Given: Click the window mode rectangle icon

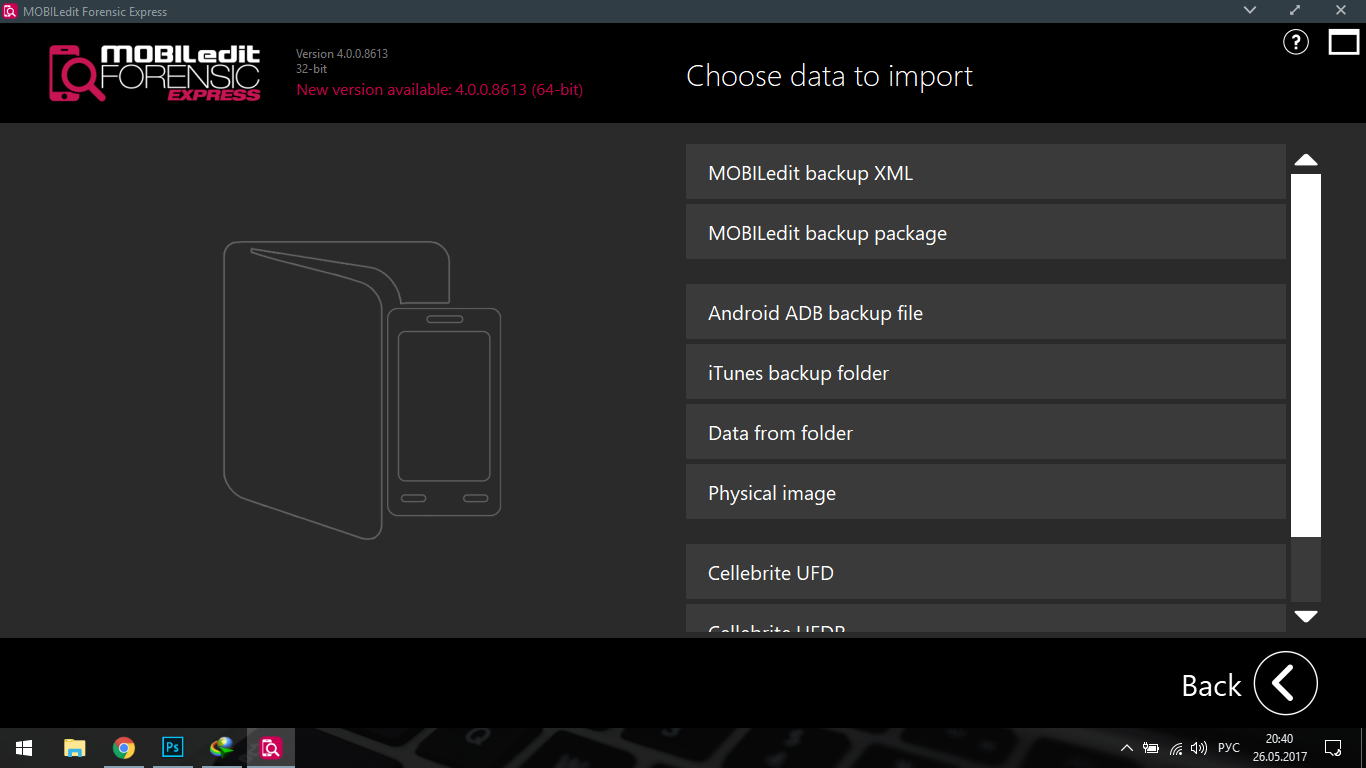Looking at the screenshot, I should pyautogui.click(x=1344, y=42).
